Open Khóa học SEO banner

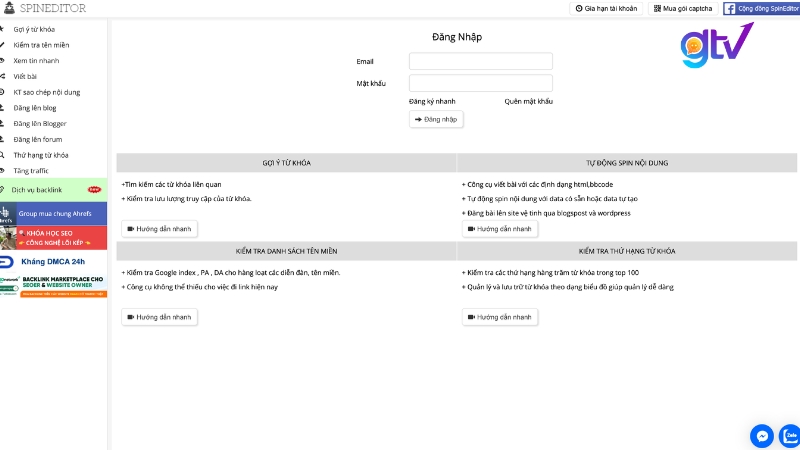click(54, 238)
